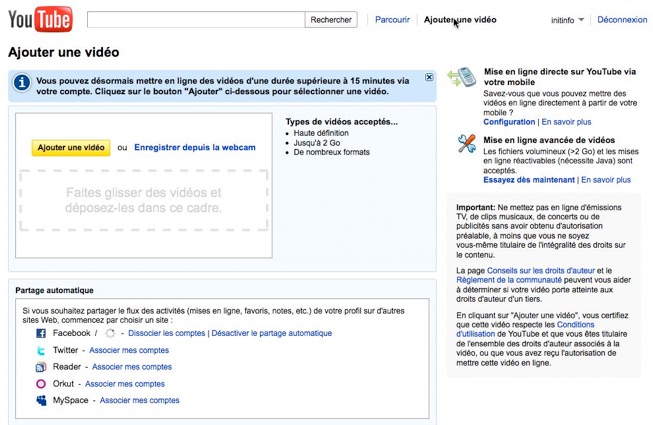
Task: Close the blue info notification banner
Action: (429, 77)
